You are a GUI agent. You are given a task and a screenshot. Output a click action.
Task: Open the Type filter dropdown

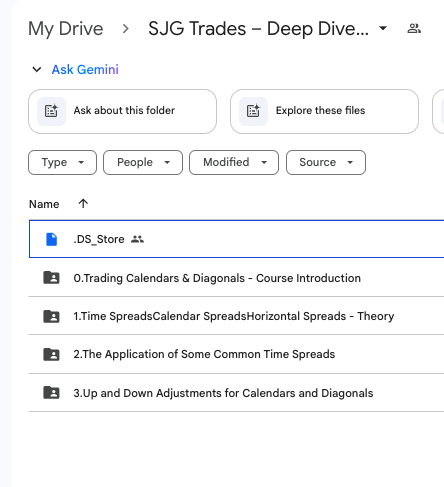pyautogui.click(x=62, y=162)
